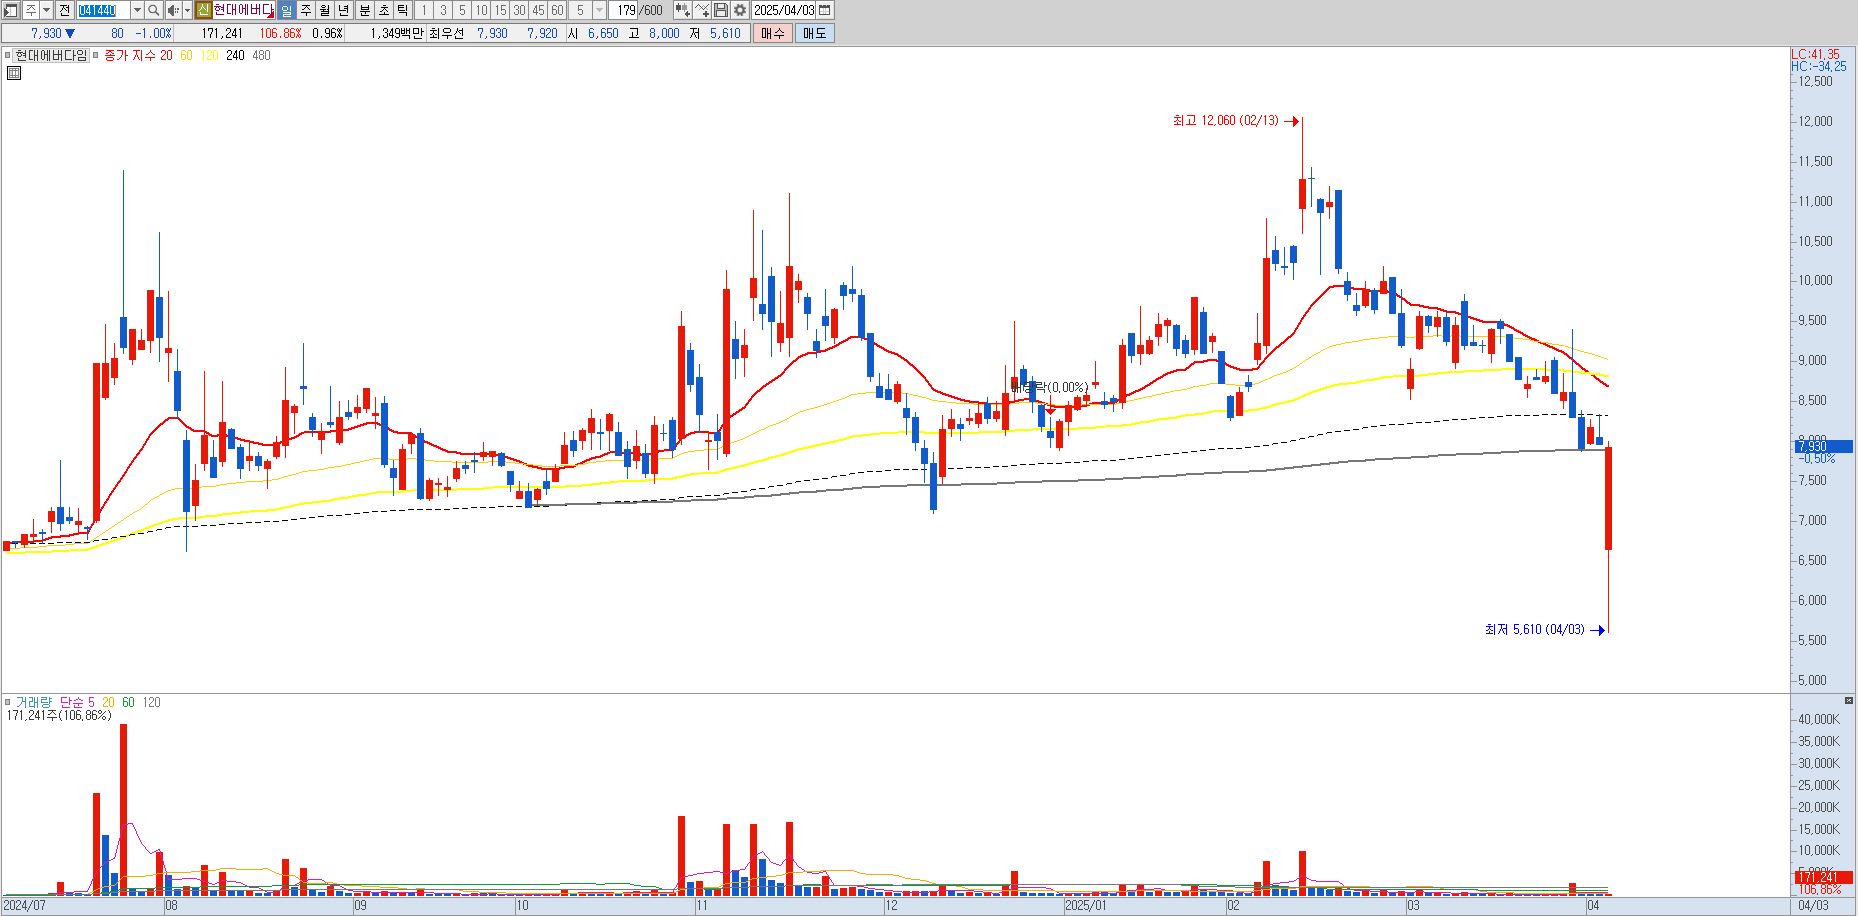This screenshot has height=916, width=1858.
Task: Switch to the 틱 (tick) period toggle
Action: click(402, 10)
